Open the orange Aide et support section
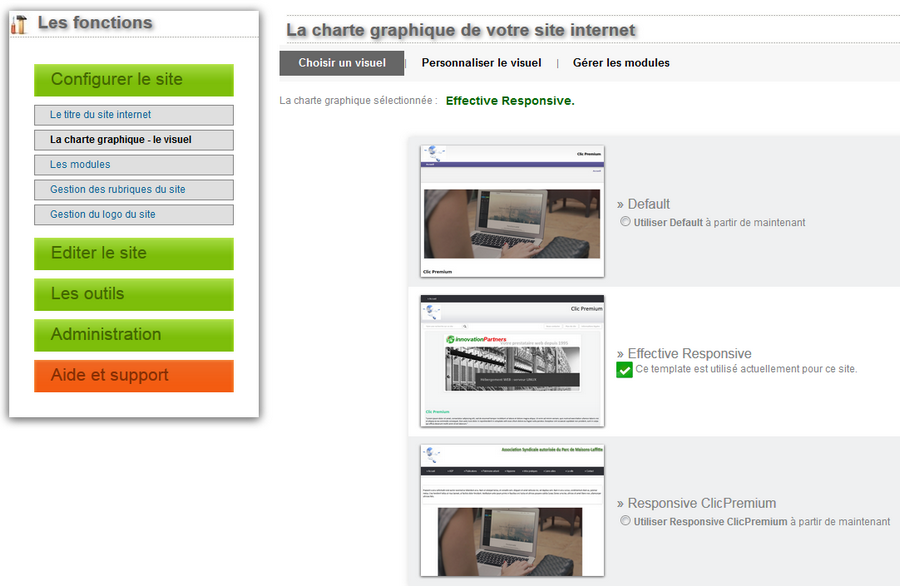Image resolution: width=900 pixels, height=586 pixels. [133, 376]
